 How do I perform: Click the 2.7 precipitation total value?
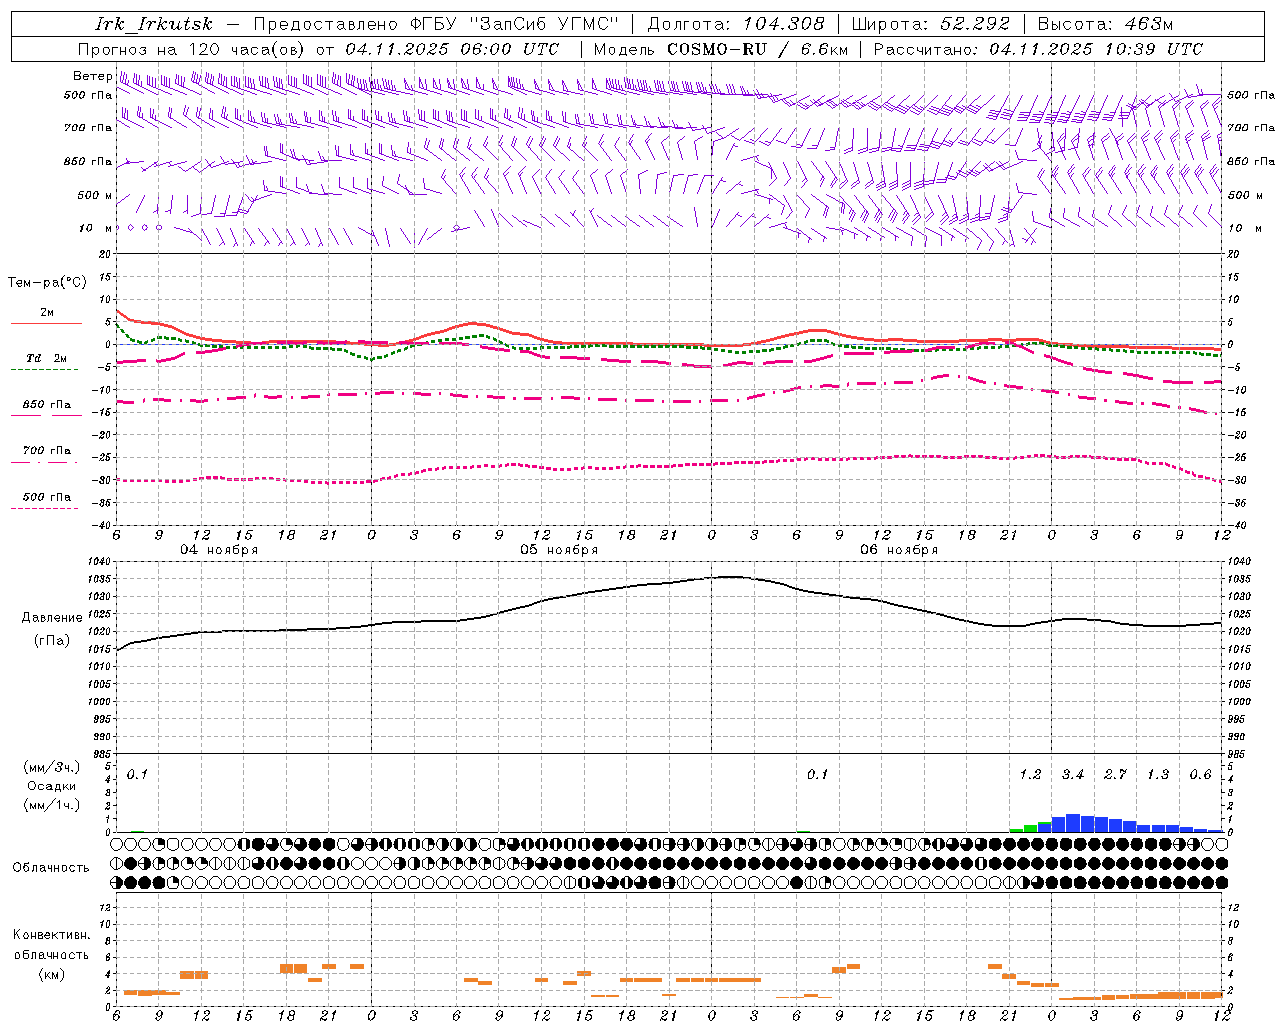(1115, 775)
